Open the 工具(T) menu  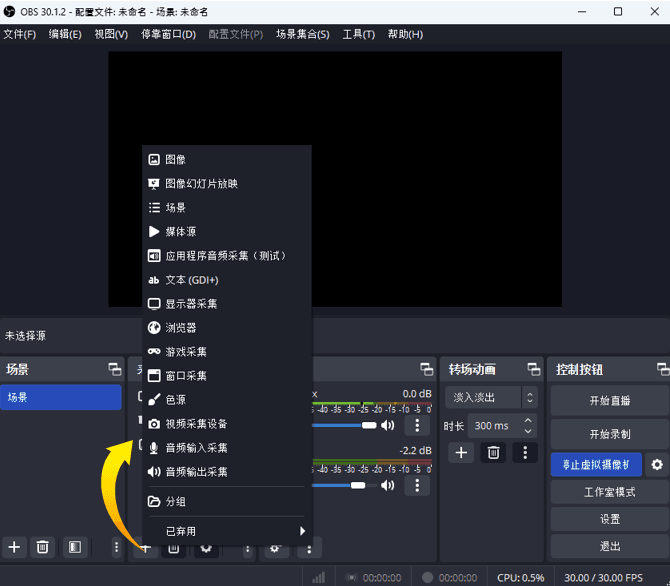click(358, 34)
